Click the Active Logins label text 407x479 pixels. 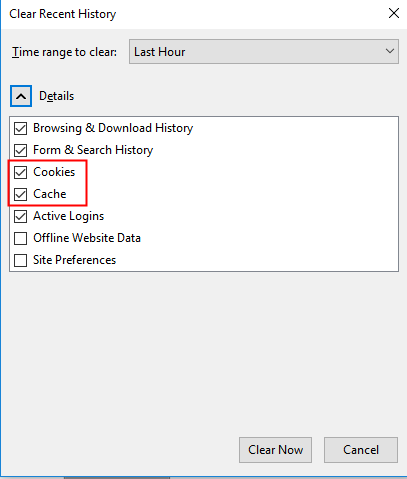68,216
